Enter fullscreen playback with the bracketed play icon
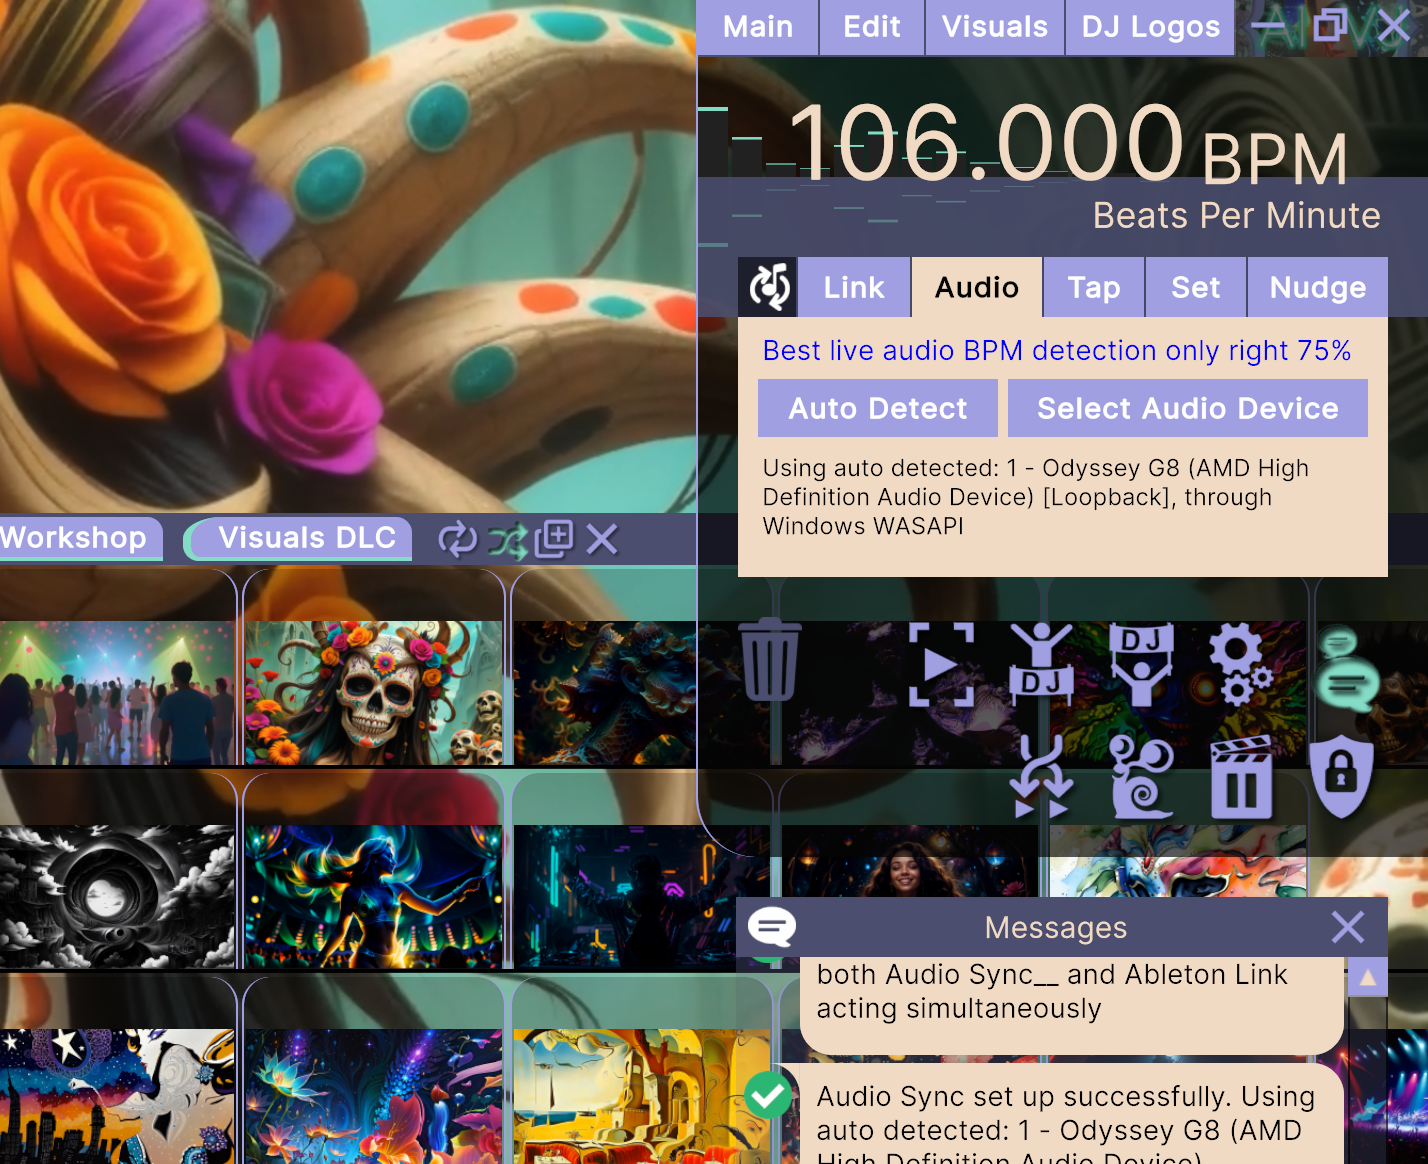Image resolution: width=1428 pixels, height=1164 pixels. (x=942, y=662)
